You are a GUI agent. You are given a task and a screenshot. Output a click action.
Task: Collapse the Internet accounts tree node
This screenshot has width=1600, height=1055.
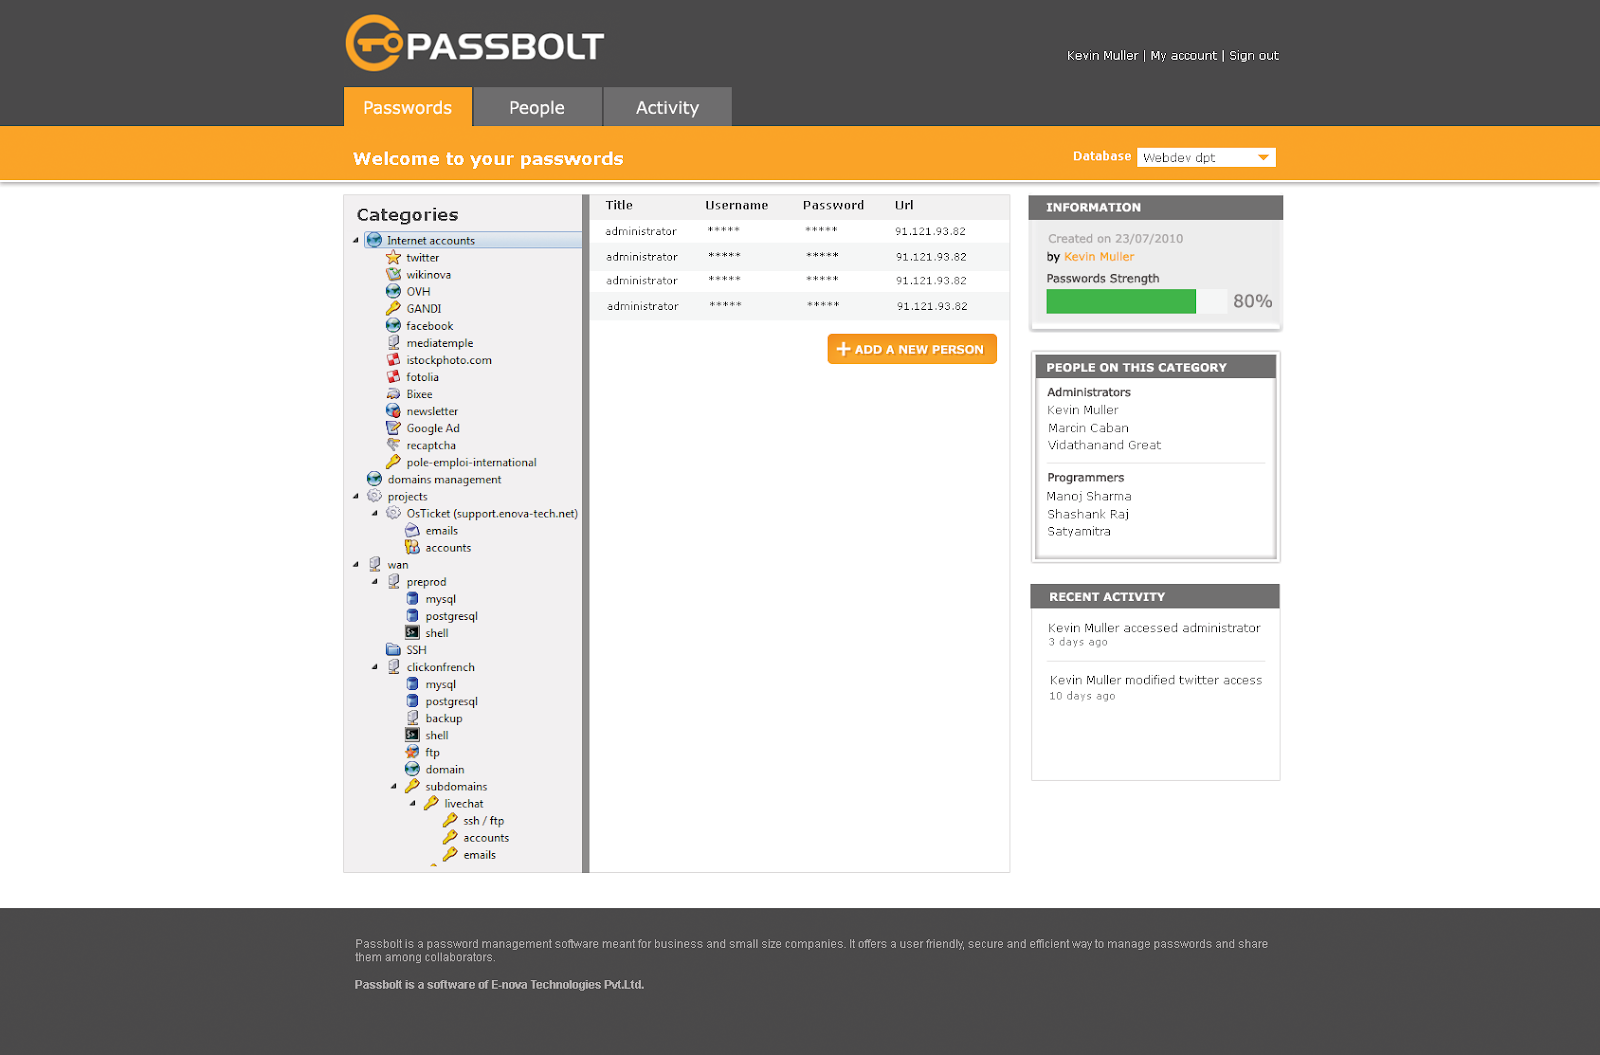355,240
